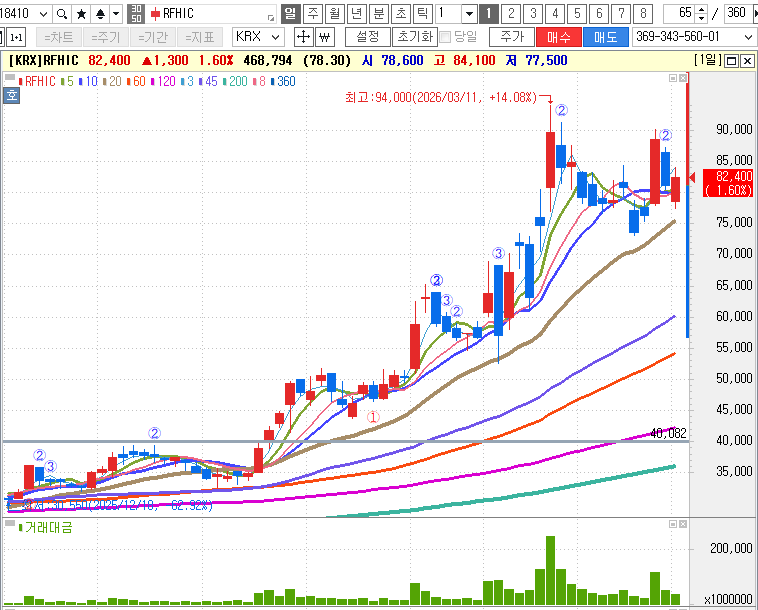Close the chart pane with X icon
The height and width of the screenshot is (610, 758).
tap(747, 61)
